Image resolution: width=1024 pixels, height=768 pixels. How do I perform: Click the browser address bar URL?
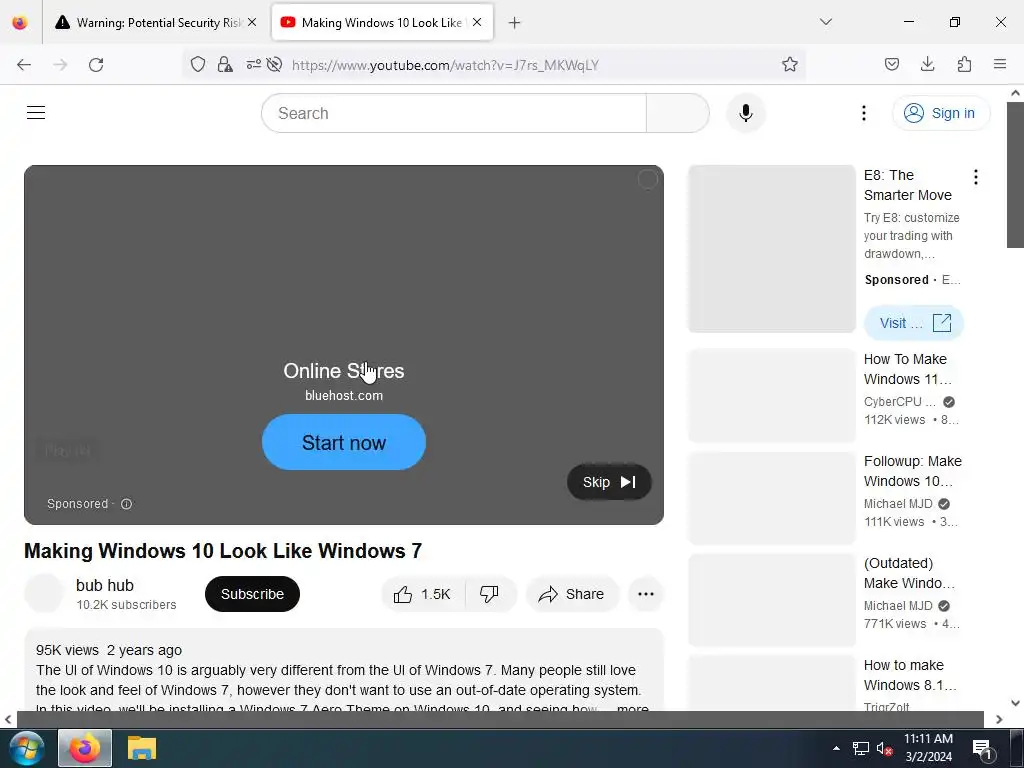point(445,65)
